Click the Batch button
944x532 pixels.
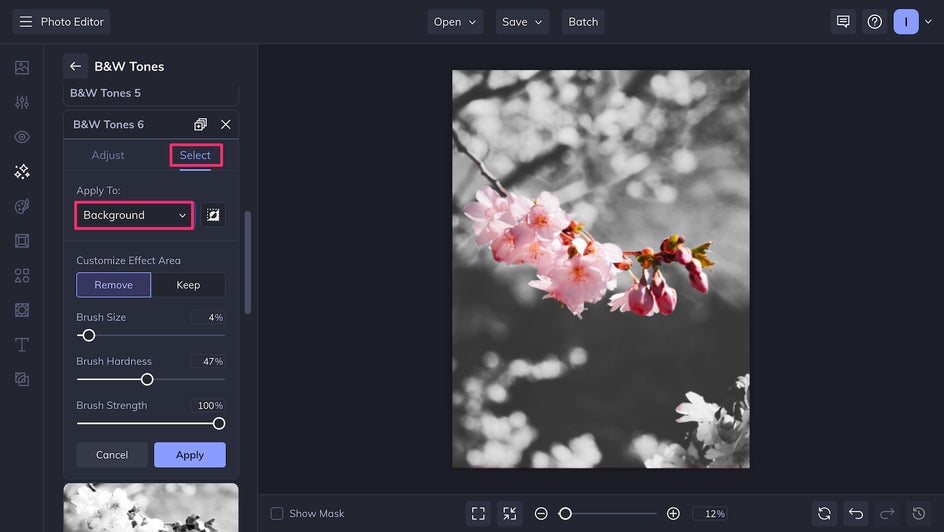pyautogui.click(x=583, y=22)
